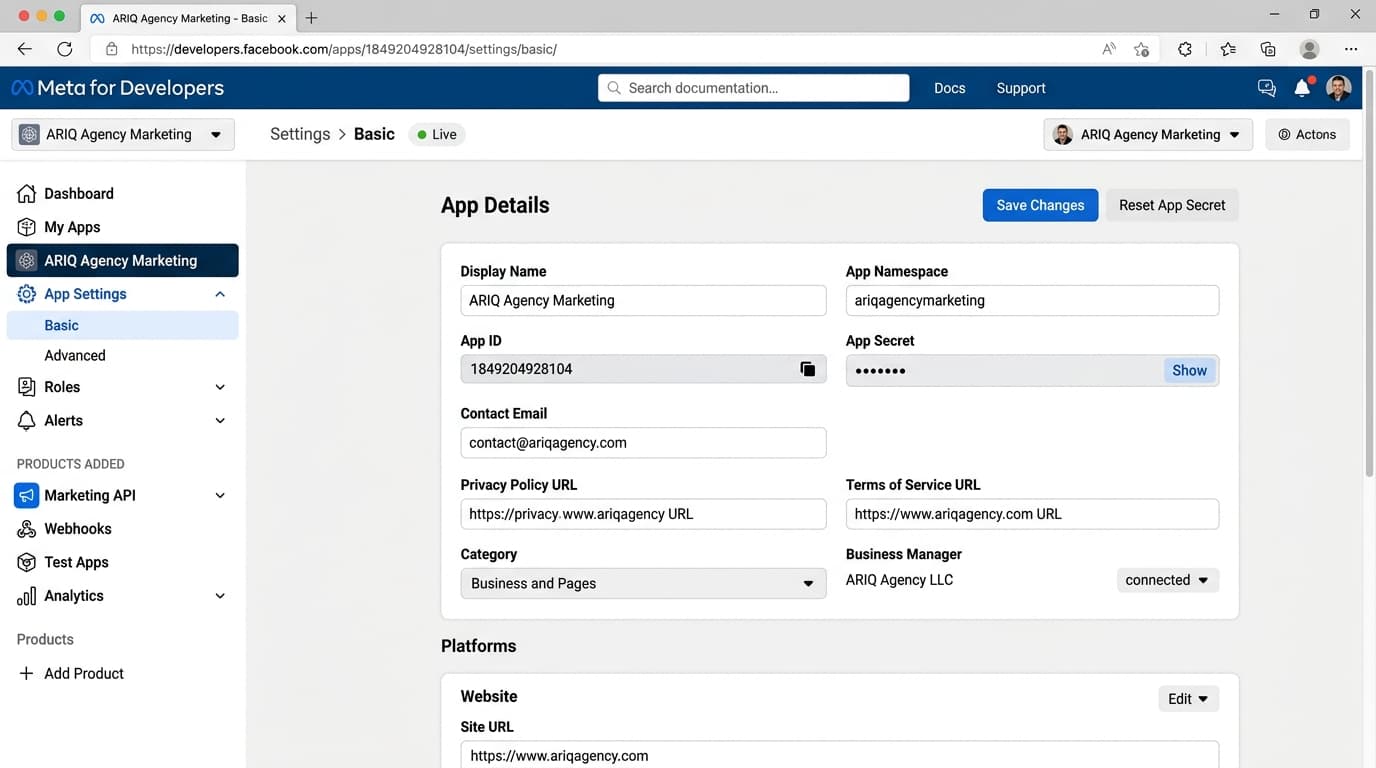Viewport: 1376px width, 768px height.
Task: Open browser extensions puzzle icon
Action: 1185,49
